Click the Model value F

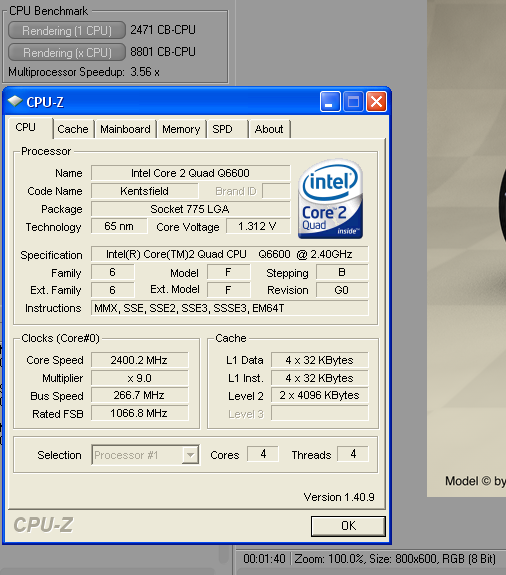228,272
